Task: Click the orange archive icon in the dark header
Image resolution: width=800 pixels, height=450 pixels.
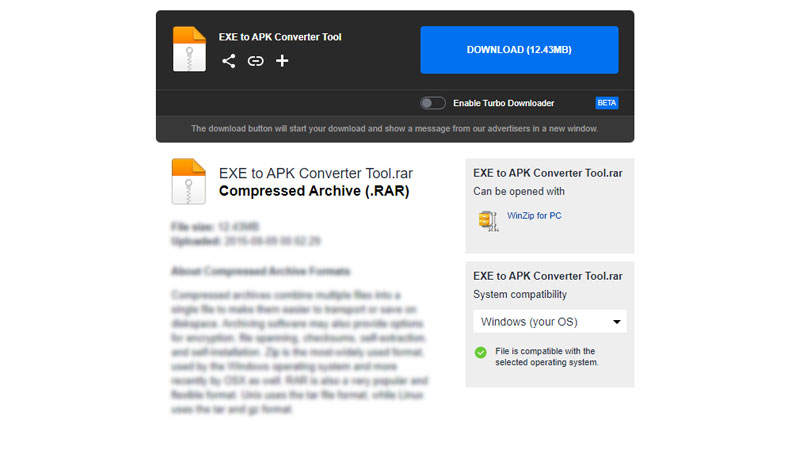Action: click(189, 49)
